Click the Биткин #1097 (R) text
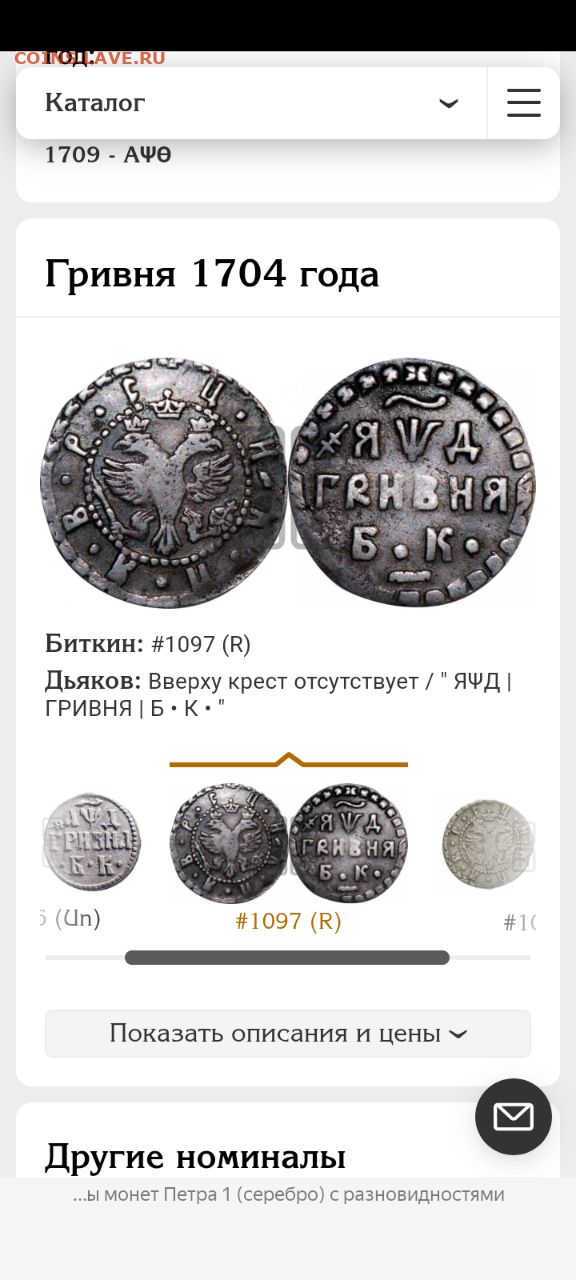The width and height of the screenshot is (576, 1280). 148,644
